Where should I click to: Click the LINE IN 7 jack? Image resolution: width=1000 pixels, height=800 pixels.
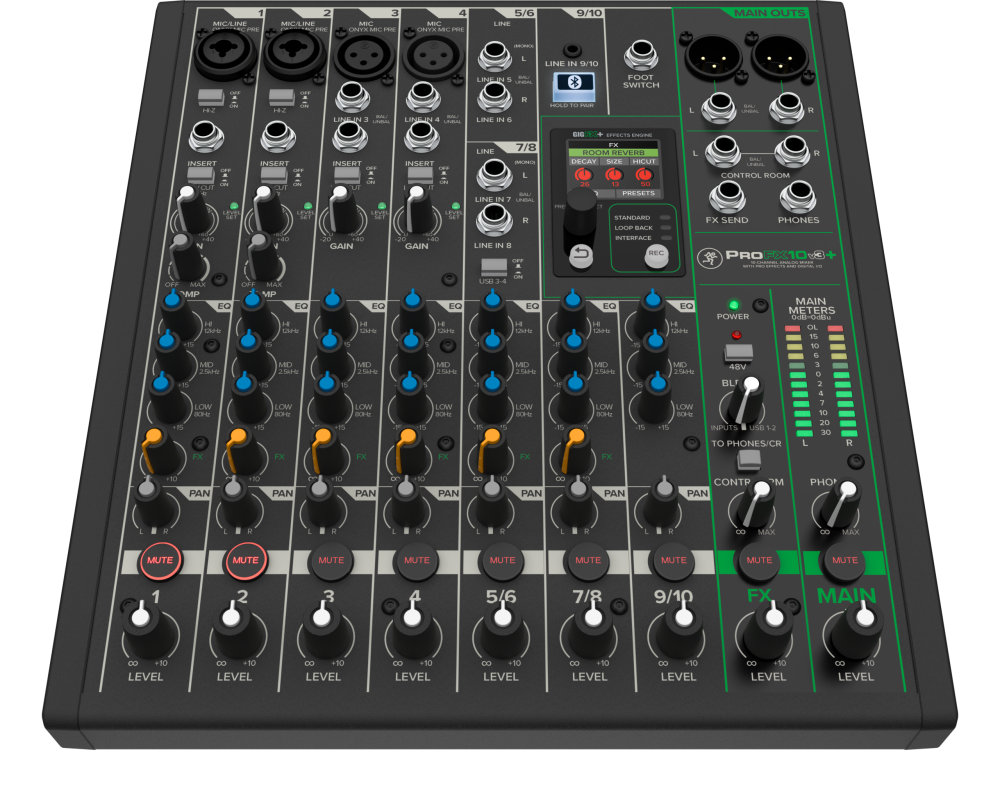tap(494, 174)
